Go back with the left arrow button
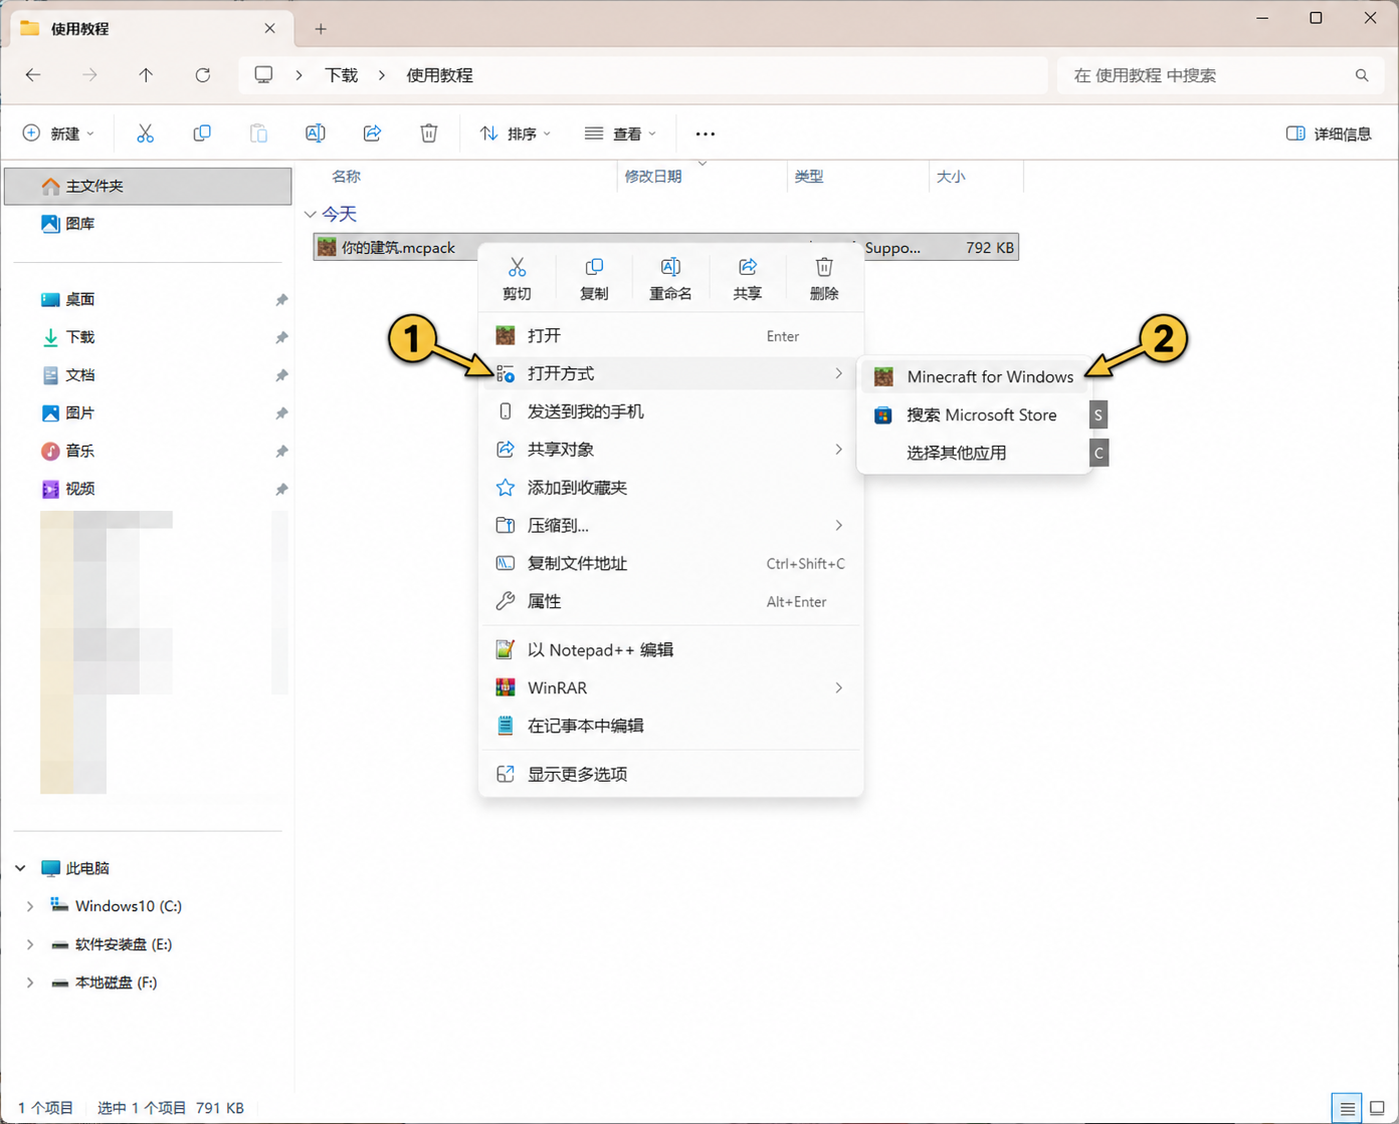Image resolution: width=1399 pixels, height=1124 pixels. pyautogui.click(x=33, y=75)
